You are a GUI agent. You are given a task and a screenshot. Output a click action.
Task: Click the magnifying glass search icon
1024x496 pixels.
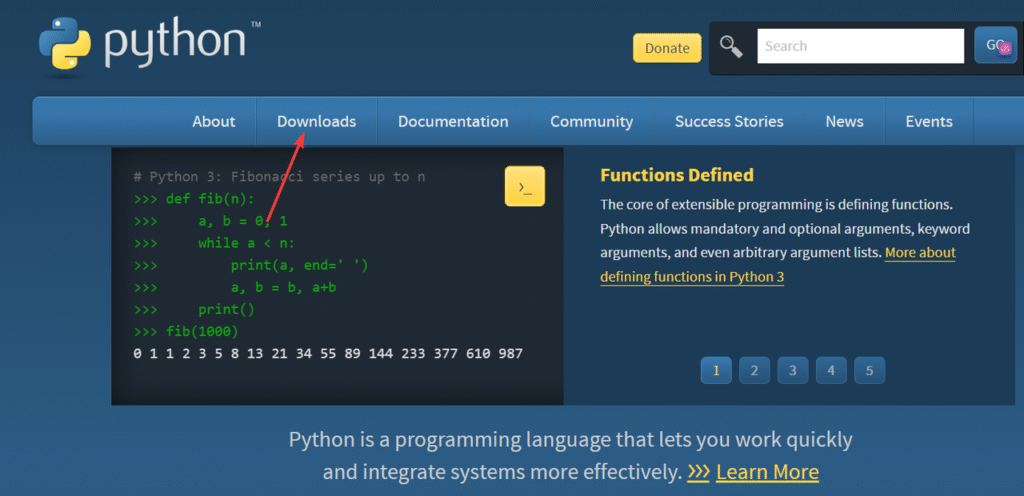732,47
